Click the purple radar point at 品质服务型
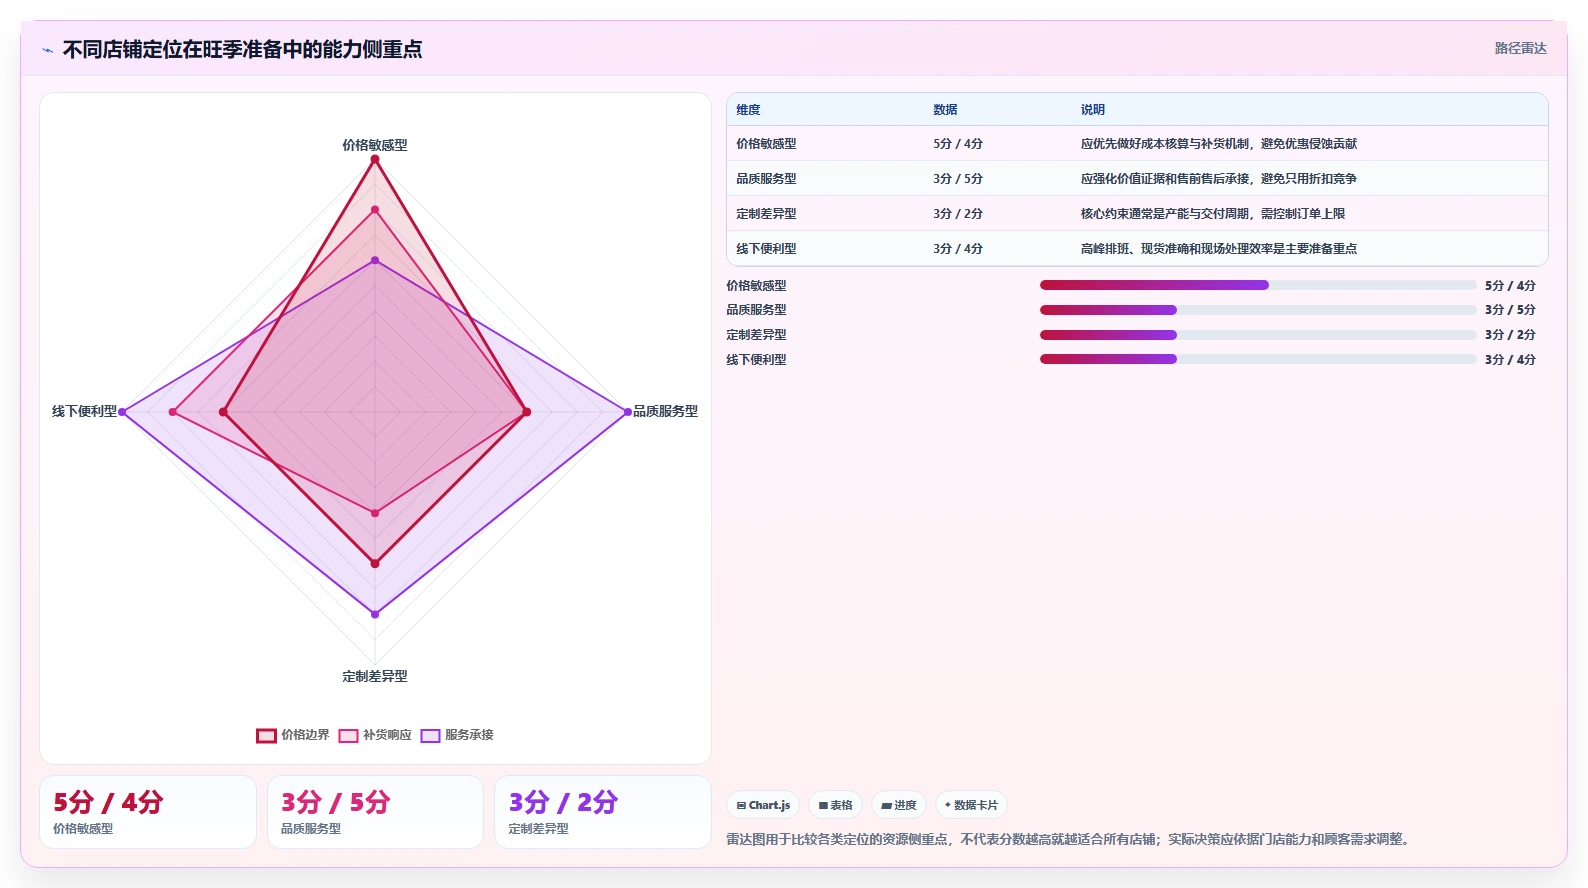The height and width of the screenshot is (888, 1588). (x=628, y=412)
